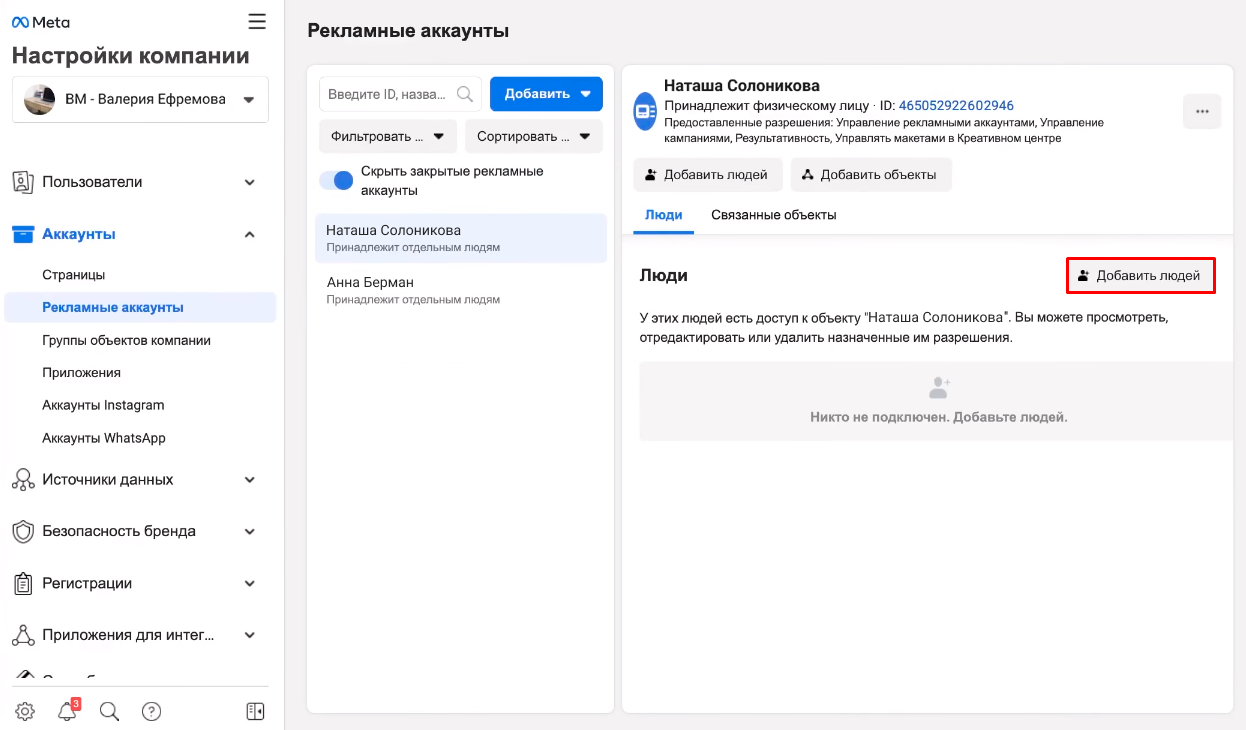Image resolution: width=1246 pixels, height=730 pixels.
Task: Open the Фильтровать dropdown
Action: point(388,136)
